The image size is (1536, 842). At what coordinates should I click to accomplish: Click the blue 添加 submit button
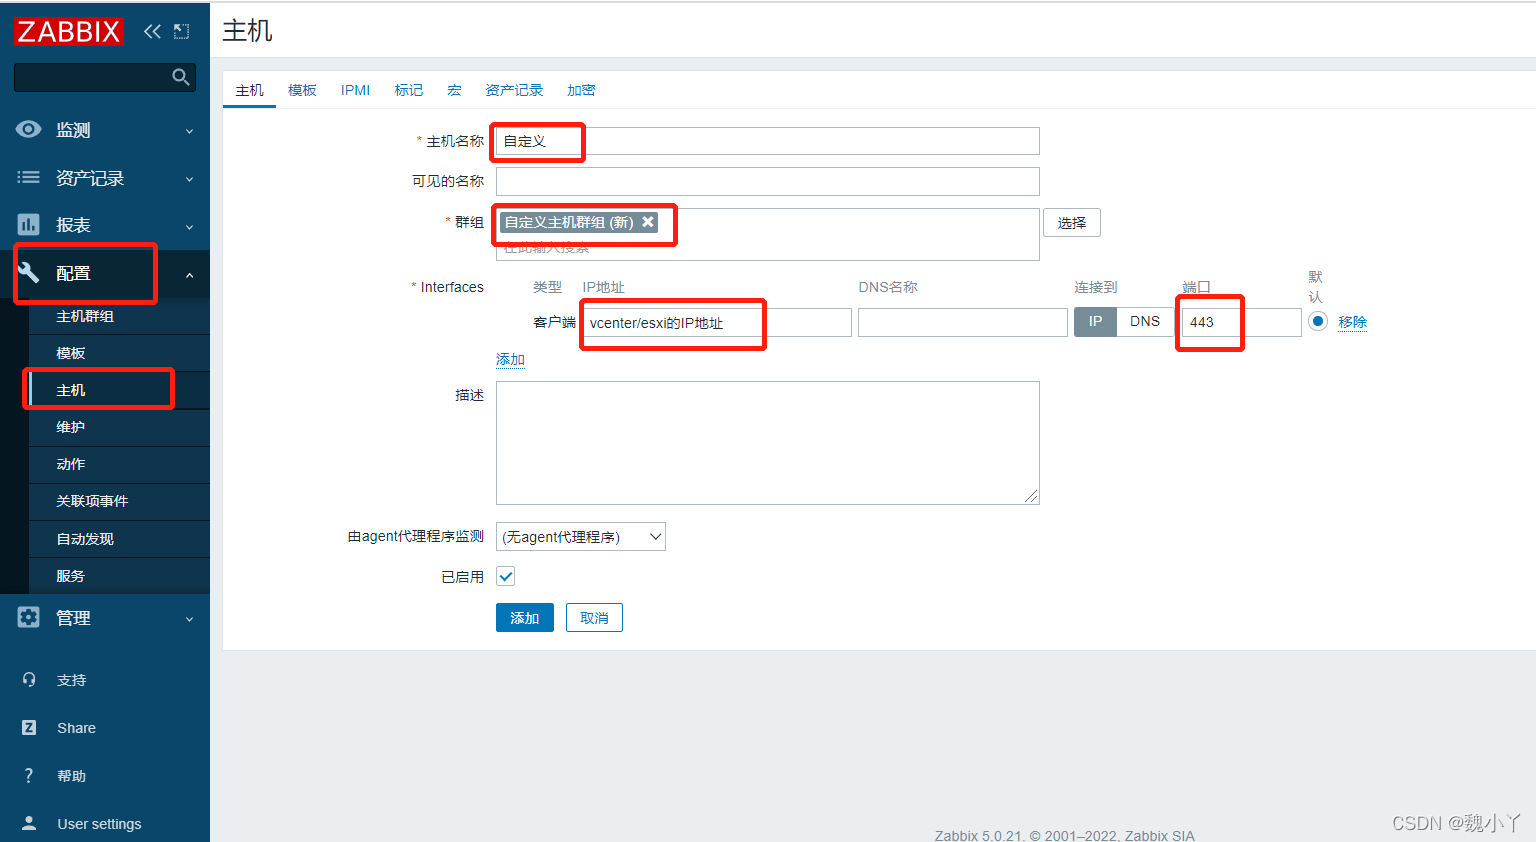click(x=525, y=618)
